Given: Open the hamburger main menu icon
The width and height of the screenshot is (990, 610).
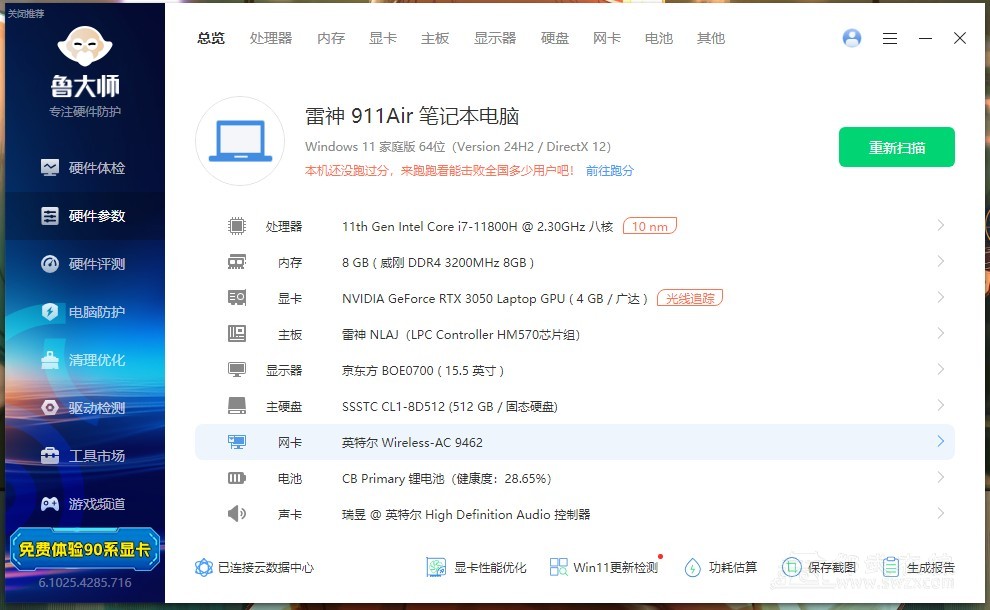Looking at the screenshot, I should (890, 38).
